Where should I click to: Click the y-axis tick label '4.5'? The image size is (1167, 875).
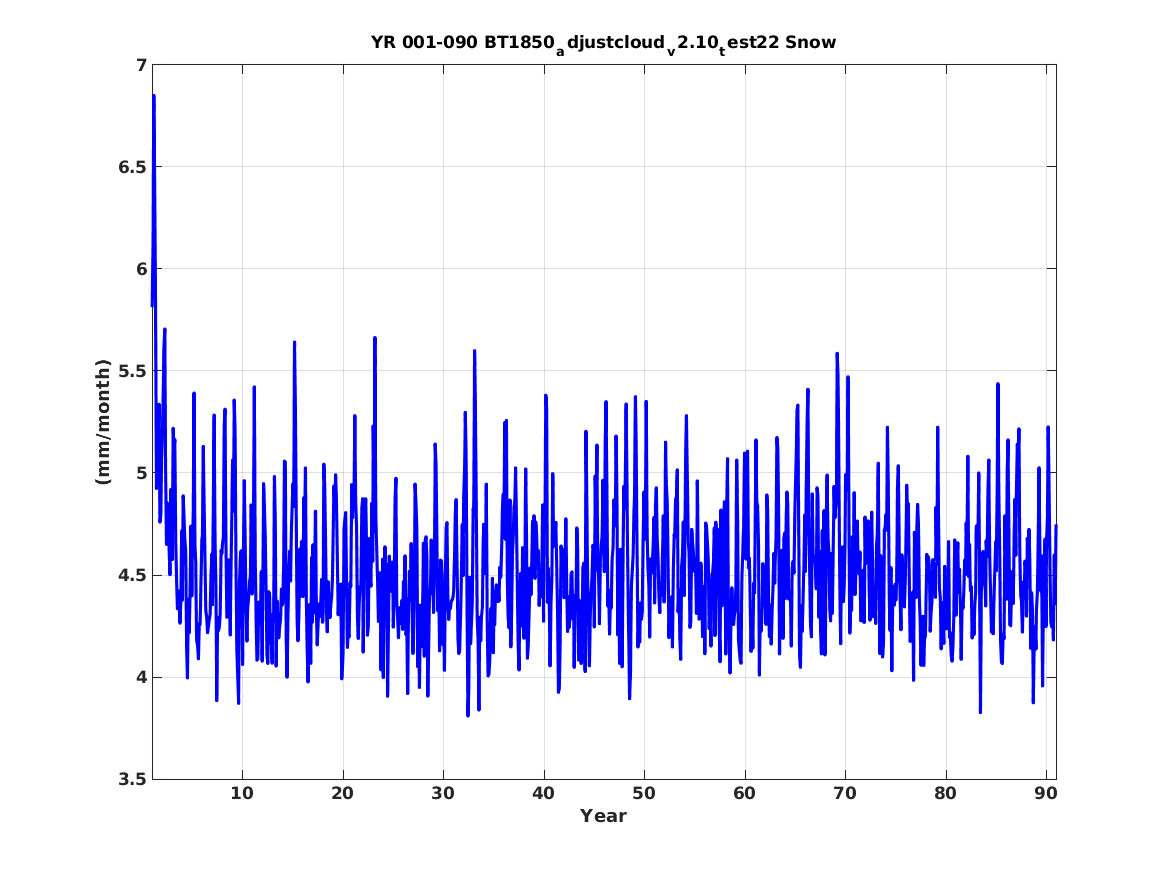pyautogui.click(x=133, y=575)
